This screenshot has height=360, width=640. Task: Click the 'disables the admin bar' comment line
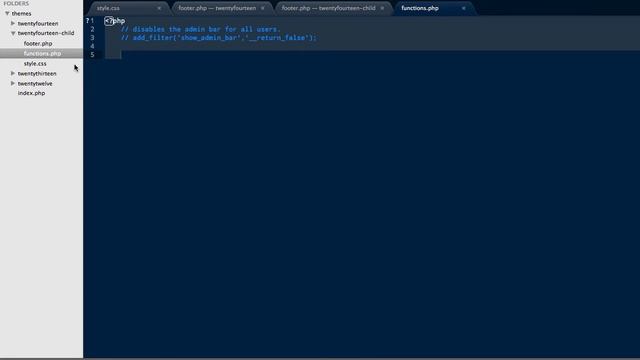point(200,29)
